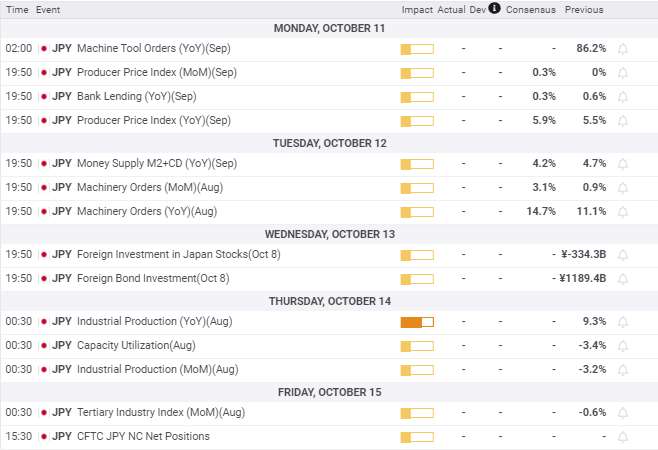Click the info icon next to Dev

point(494,9)
